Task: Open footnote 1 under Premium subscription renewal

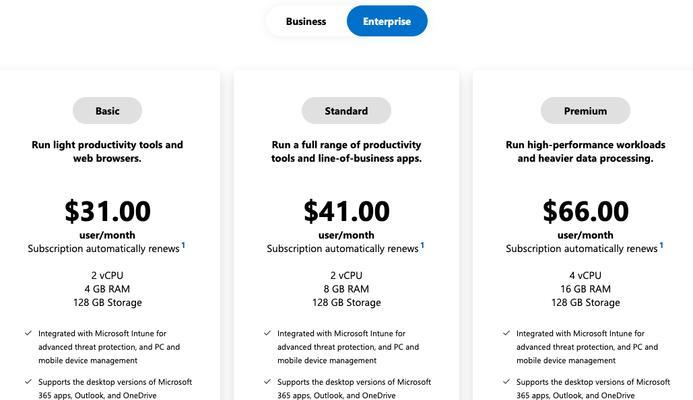Action: click(661, 245)
